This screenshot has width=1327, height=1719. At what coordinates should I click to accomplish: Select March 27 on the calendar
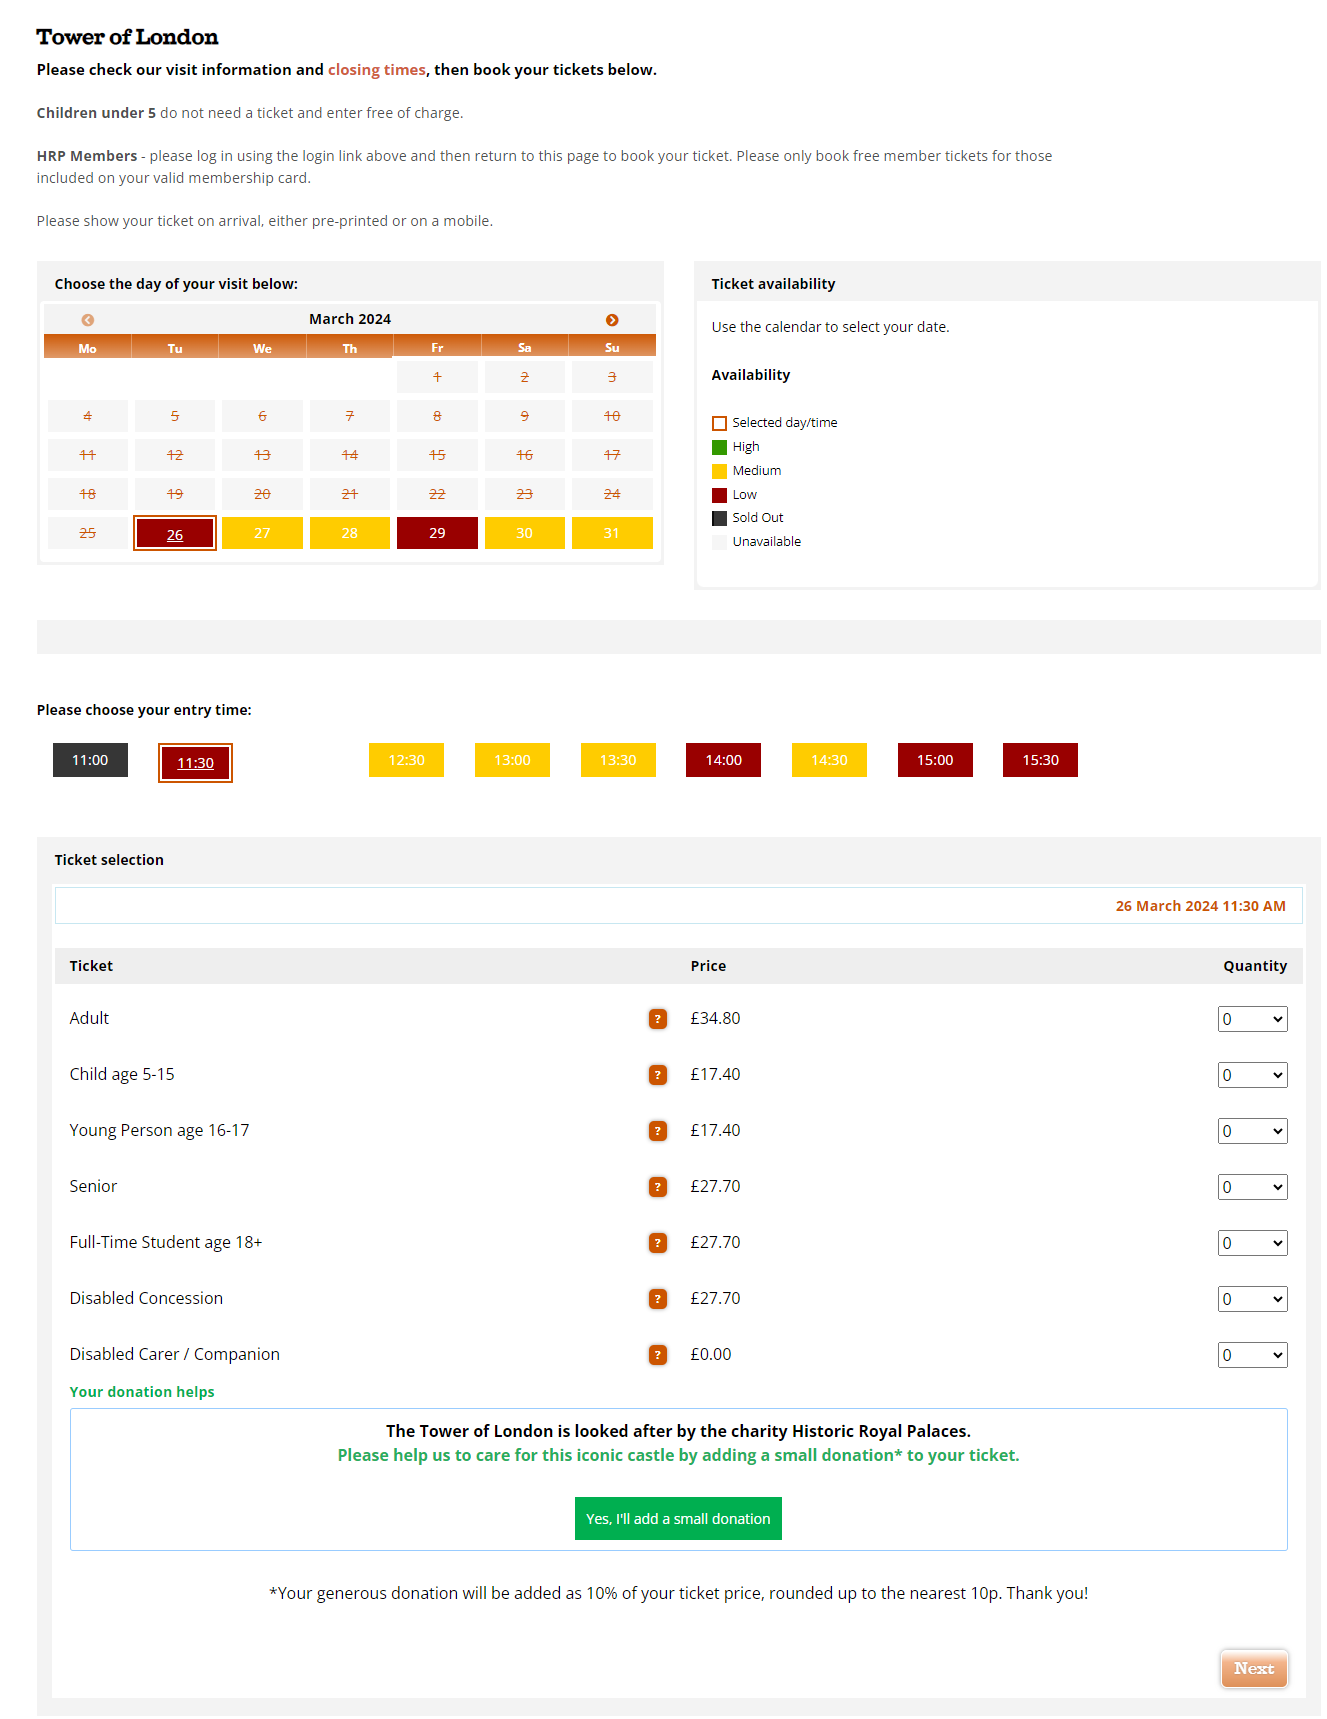click(262, 533)
